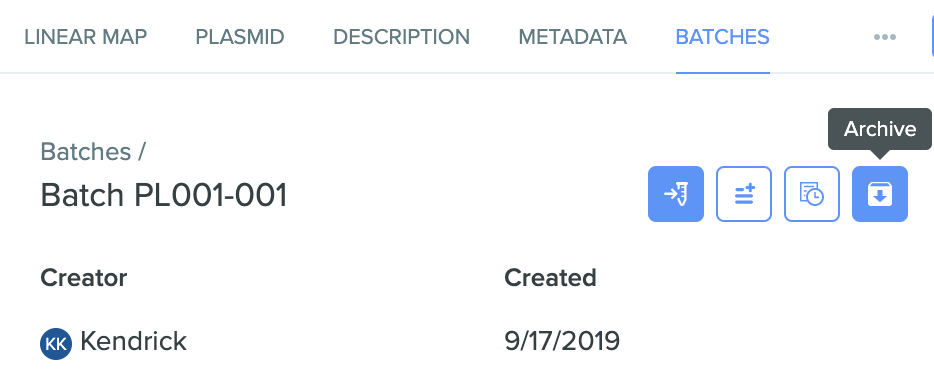Click the partial blue button at tab bar edge
Viewport: 934px width, 380px height.
click(932, 37)
